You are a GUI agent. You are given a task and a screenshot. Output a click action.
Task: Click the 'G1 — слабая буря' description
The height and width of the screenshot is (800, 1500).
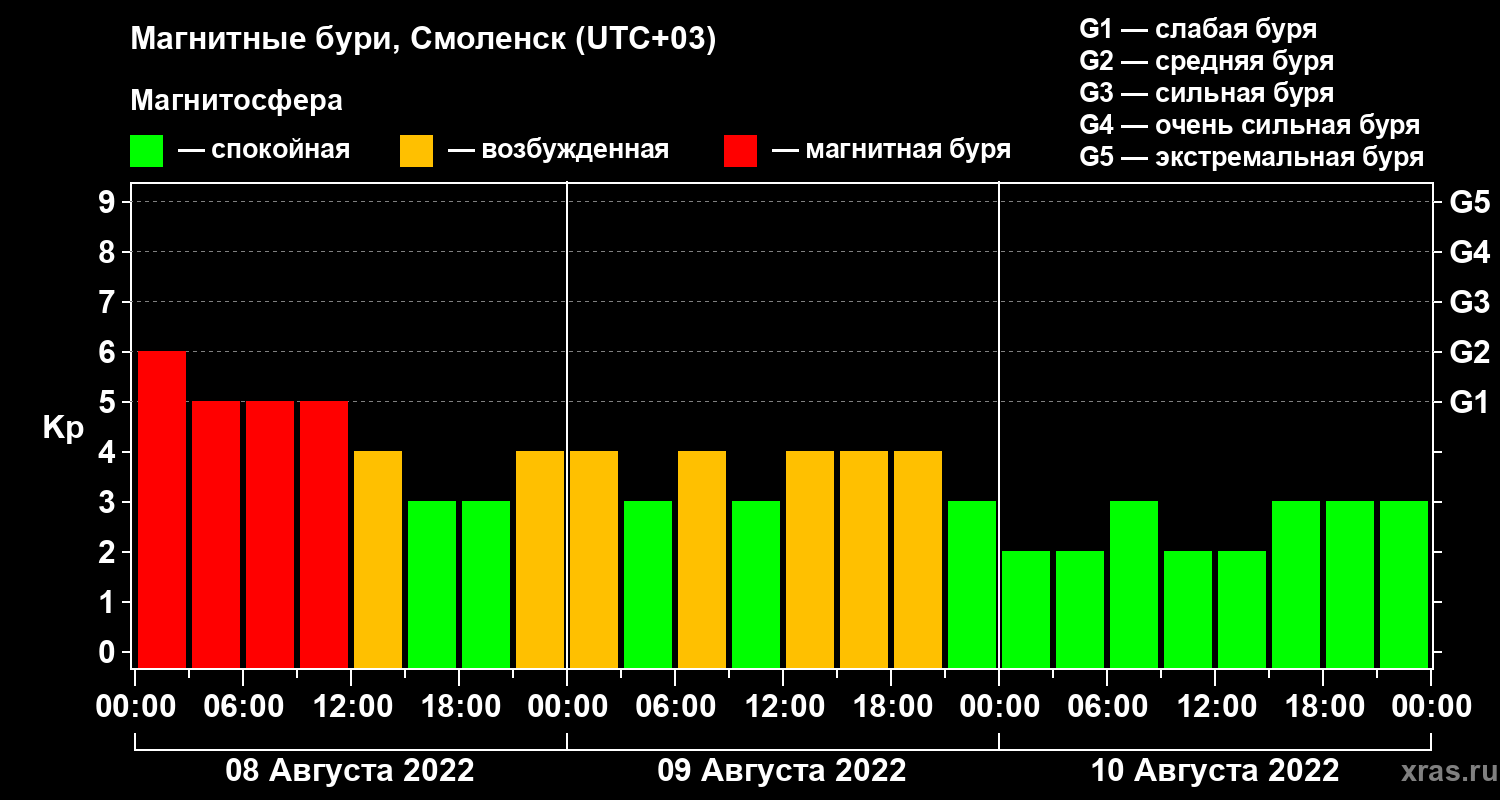tap(1198, 29)
